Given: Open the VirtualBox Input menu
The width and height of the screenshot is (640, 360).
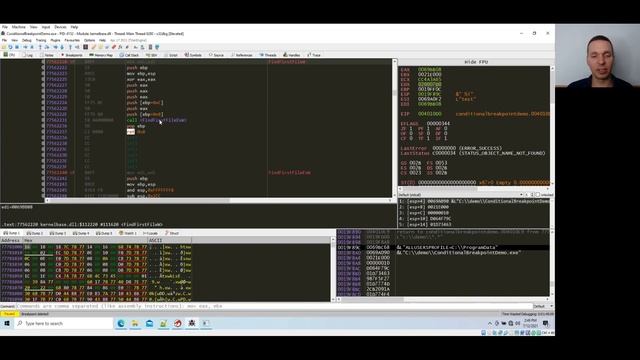Looking at the screenshot, I should [46, 27].
